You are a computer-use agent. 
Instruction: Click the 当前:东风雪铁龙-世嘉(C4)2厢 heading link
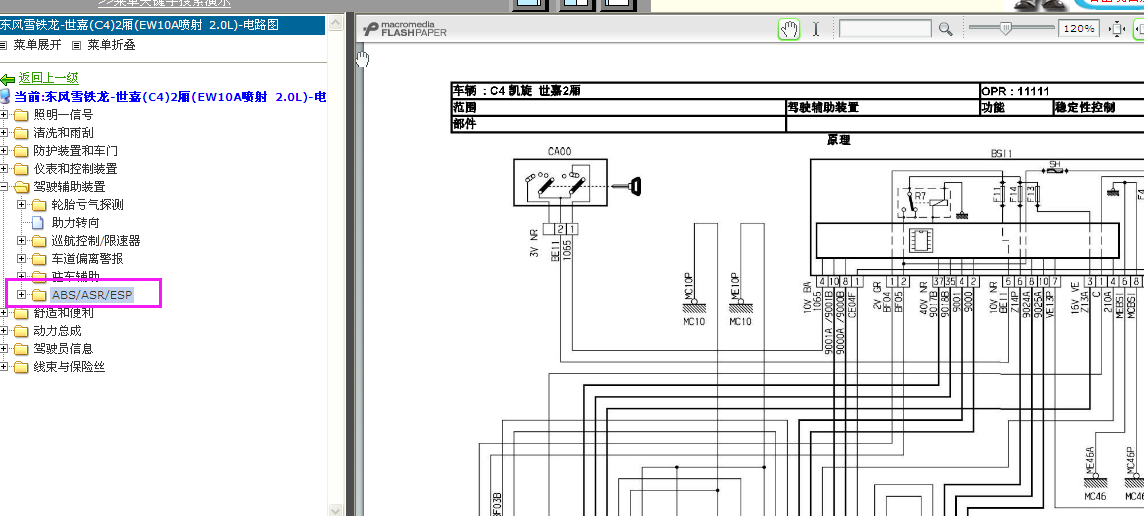(x=170, y=96)
